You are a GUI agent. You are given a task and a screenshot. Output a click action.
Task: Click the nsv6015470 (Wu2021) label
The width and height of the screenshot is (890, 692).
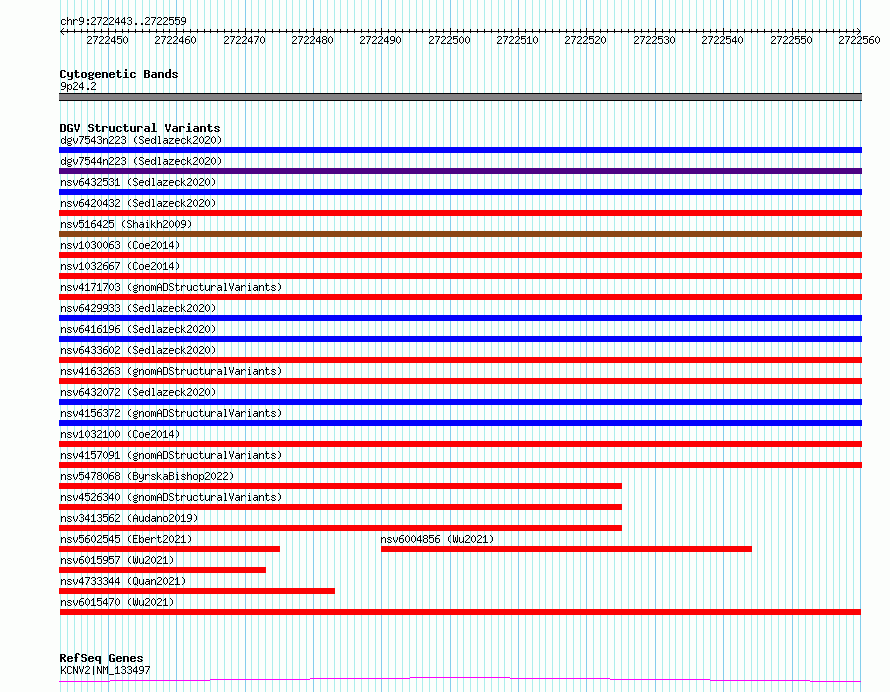pyautogui.click(x=117, y=602)
